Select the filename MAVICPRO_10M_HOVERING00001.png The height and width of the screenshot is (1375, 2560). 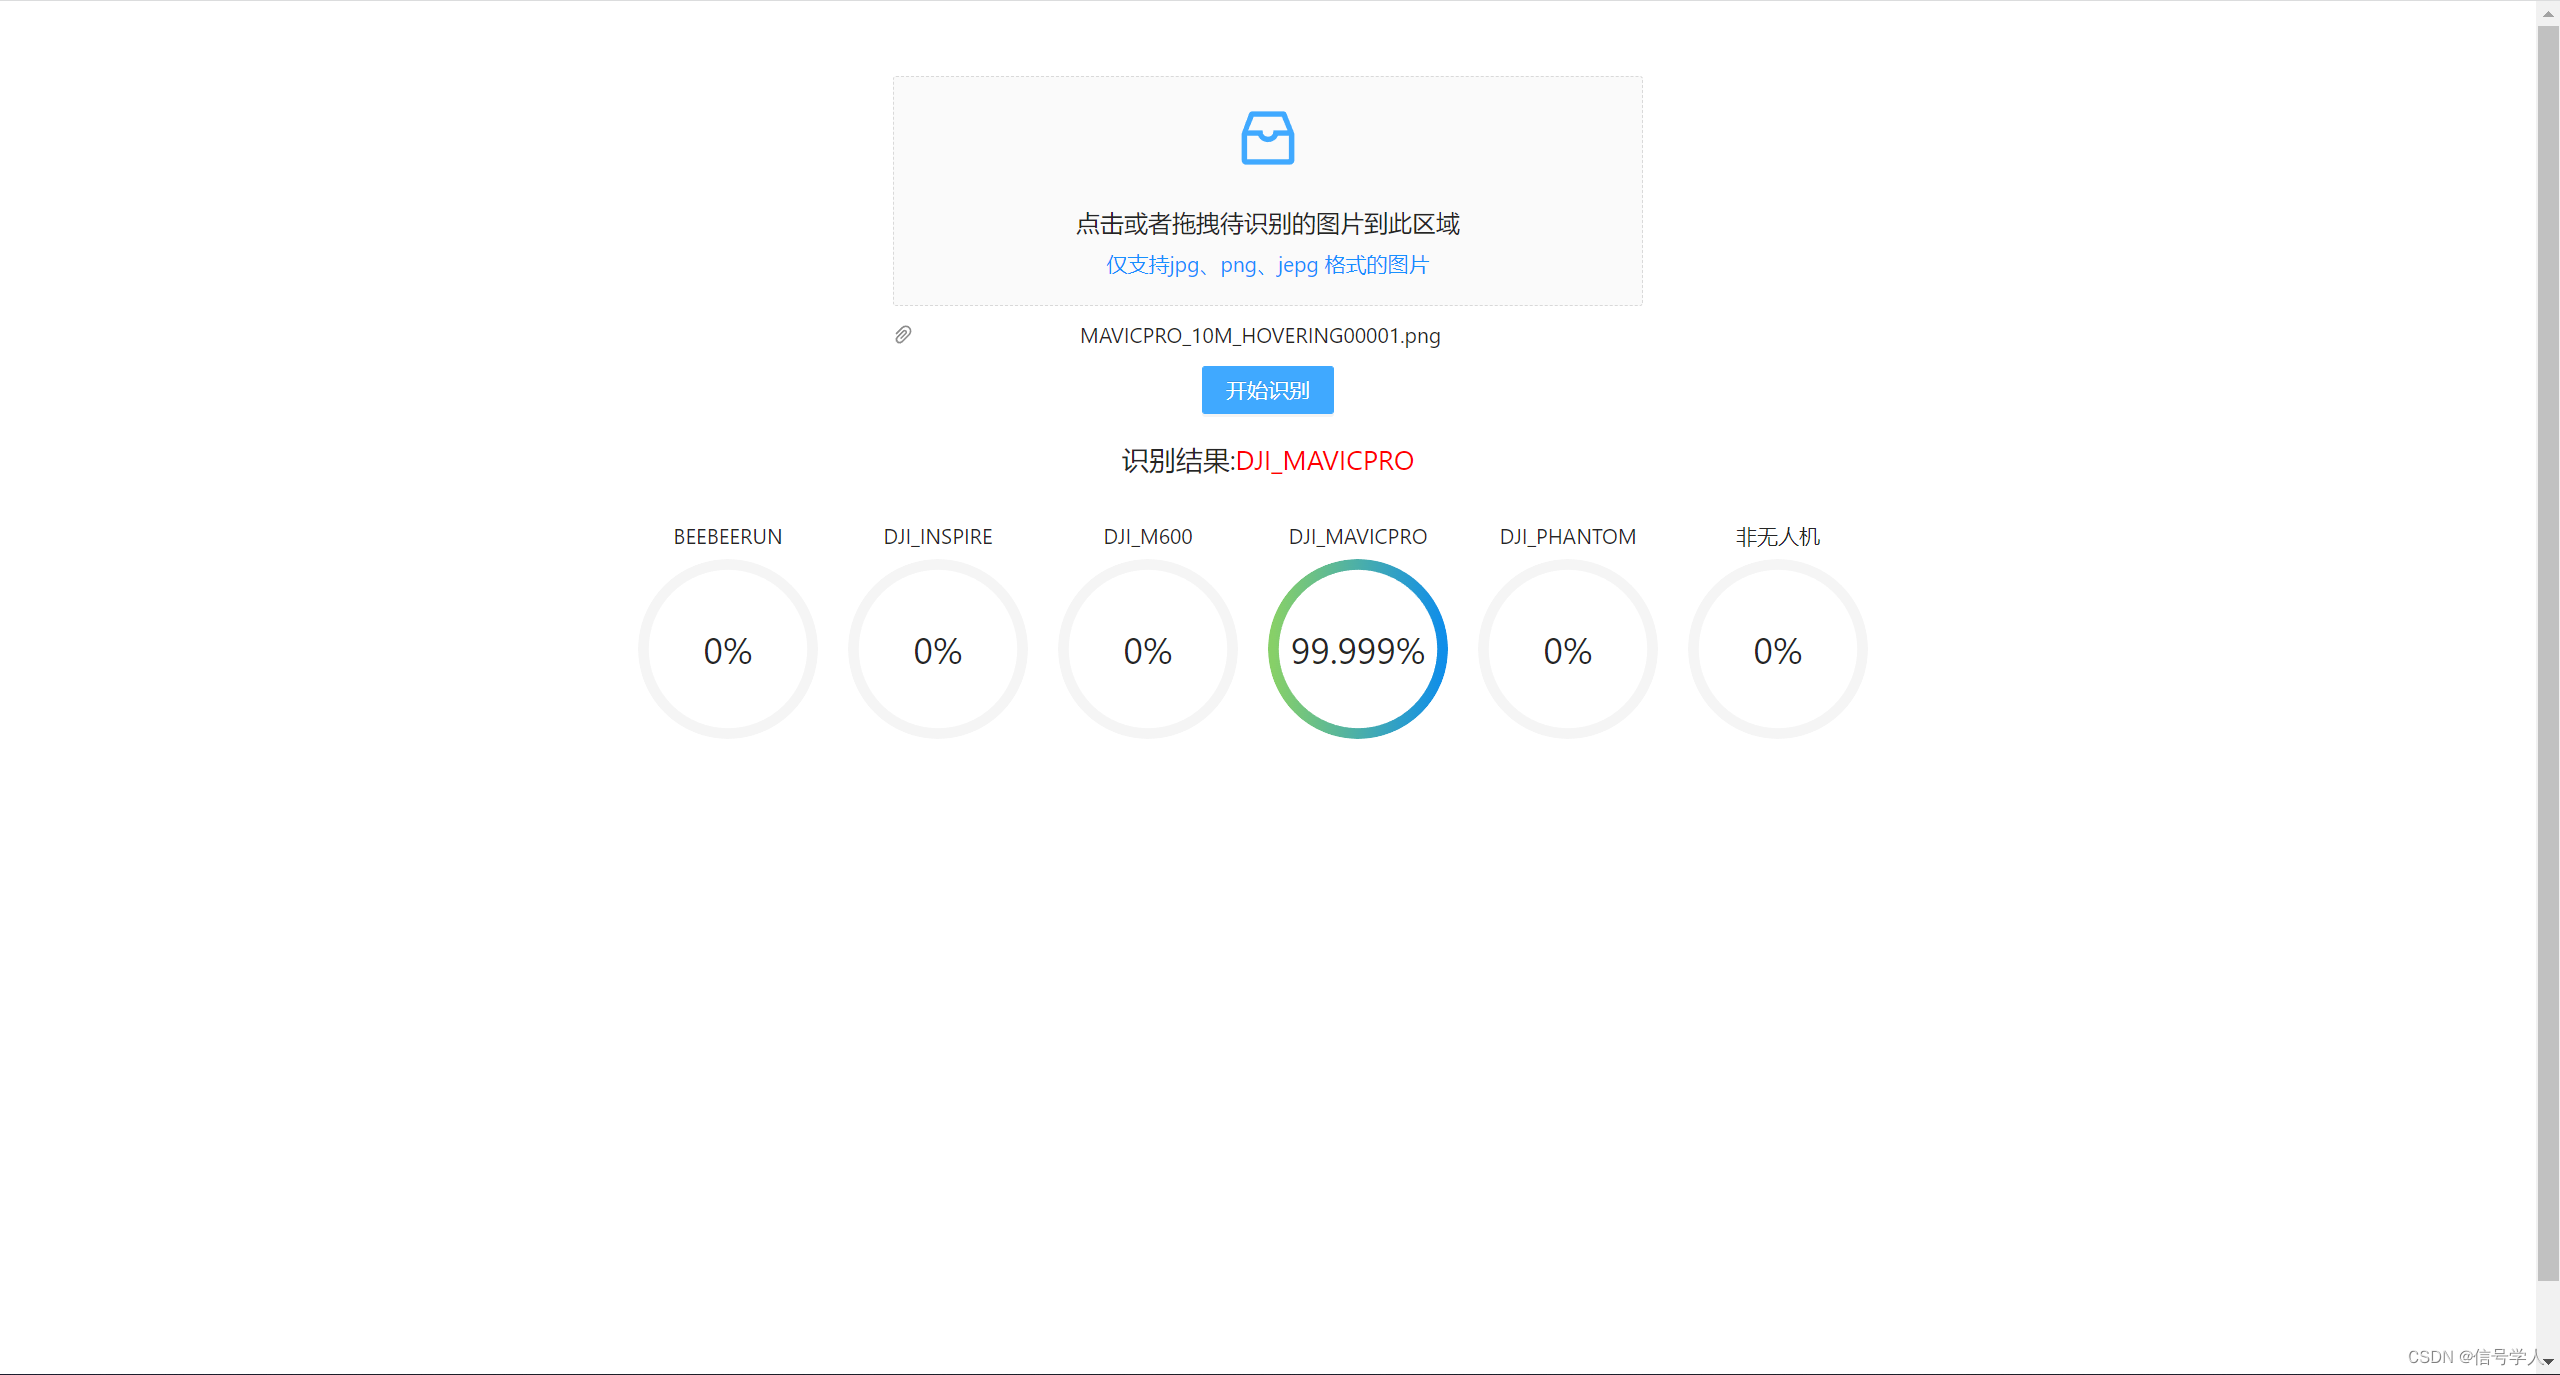tap(1260, 336)
